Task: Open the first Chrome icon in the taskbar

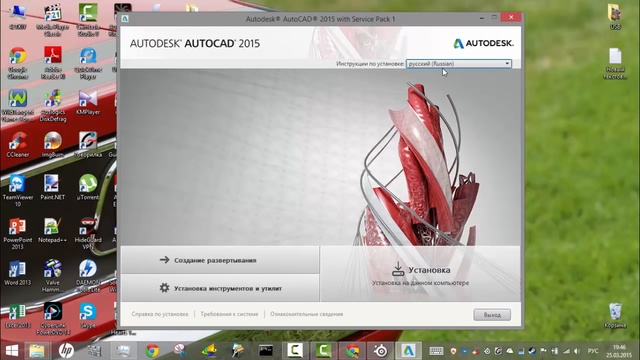Action: point(152,351)
